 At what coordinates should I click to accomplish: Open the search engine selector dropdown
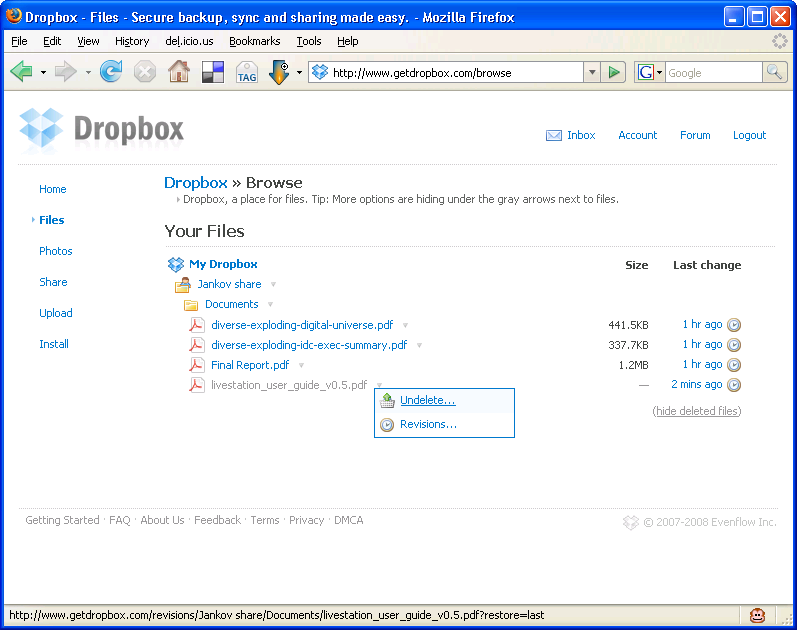click(x=659, y=72)
